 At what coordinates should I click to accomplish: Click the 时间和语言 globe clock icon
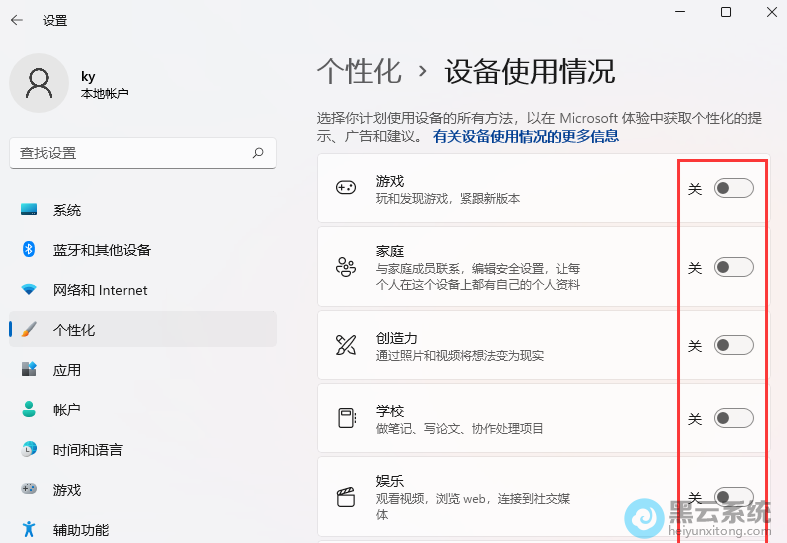point(29,449)
